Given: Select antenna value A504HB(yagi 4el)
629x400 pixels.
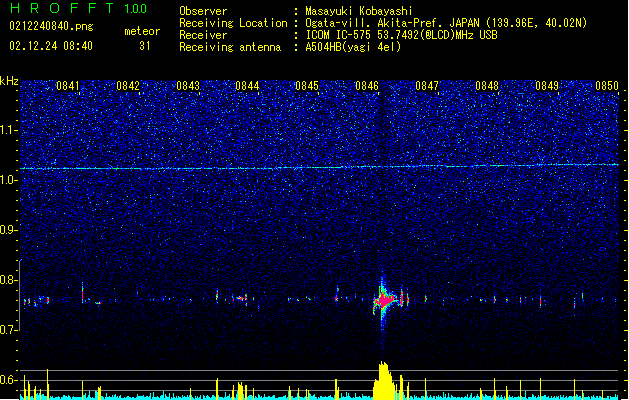Looking at the screenshot, I should coord(353,47).
